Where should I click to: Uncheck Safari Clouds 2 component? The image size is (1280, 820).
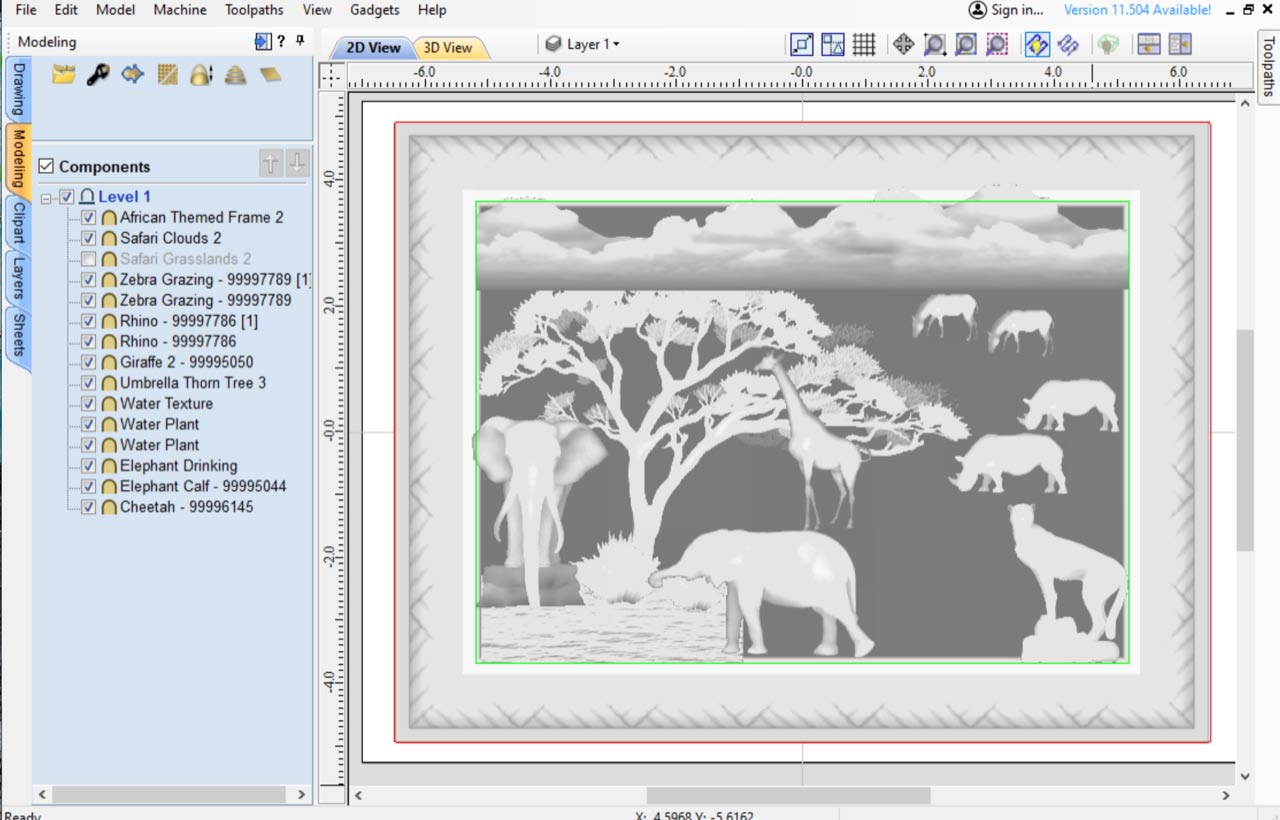point(88,238)
